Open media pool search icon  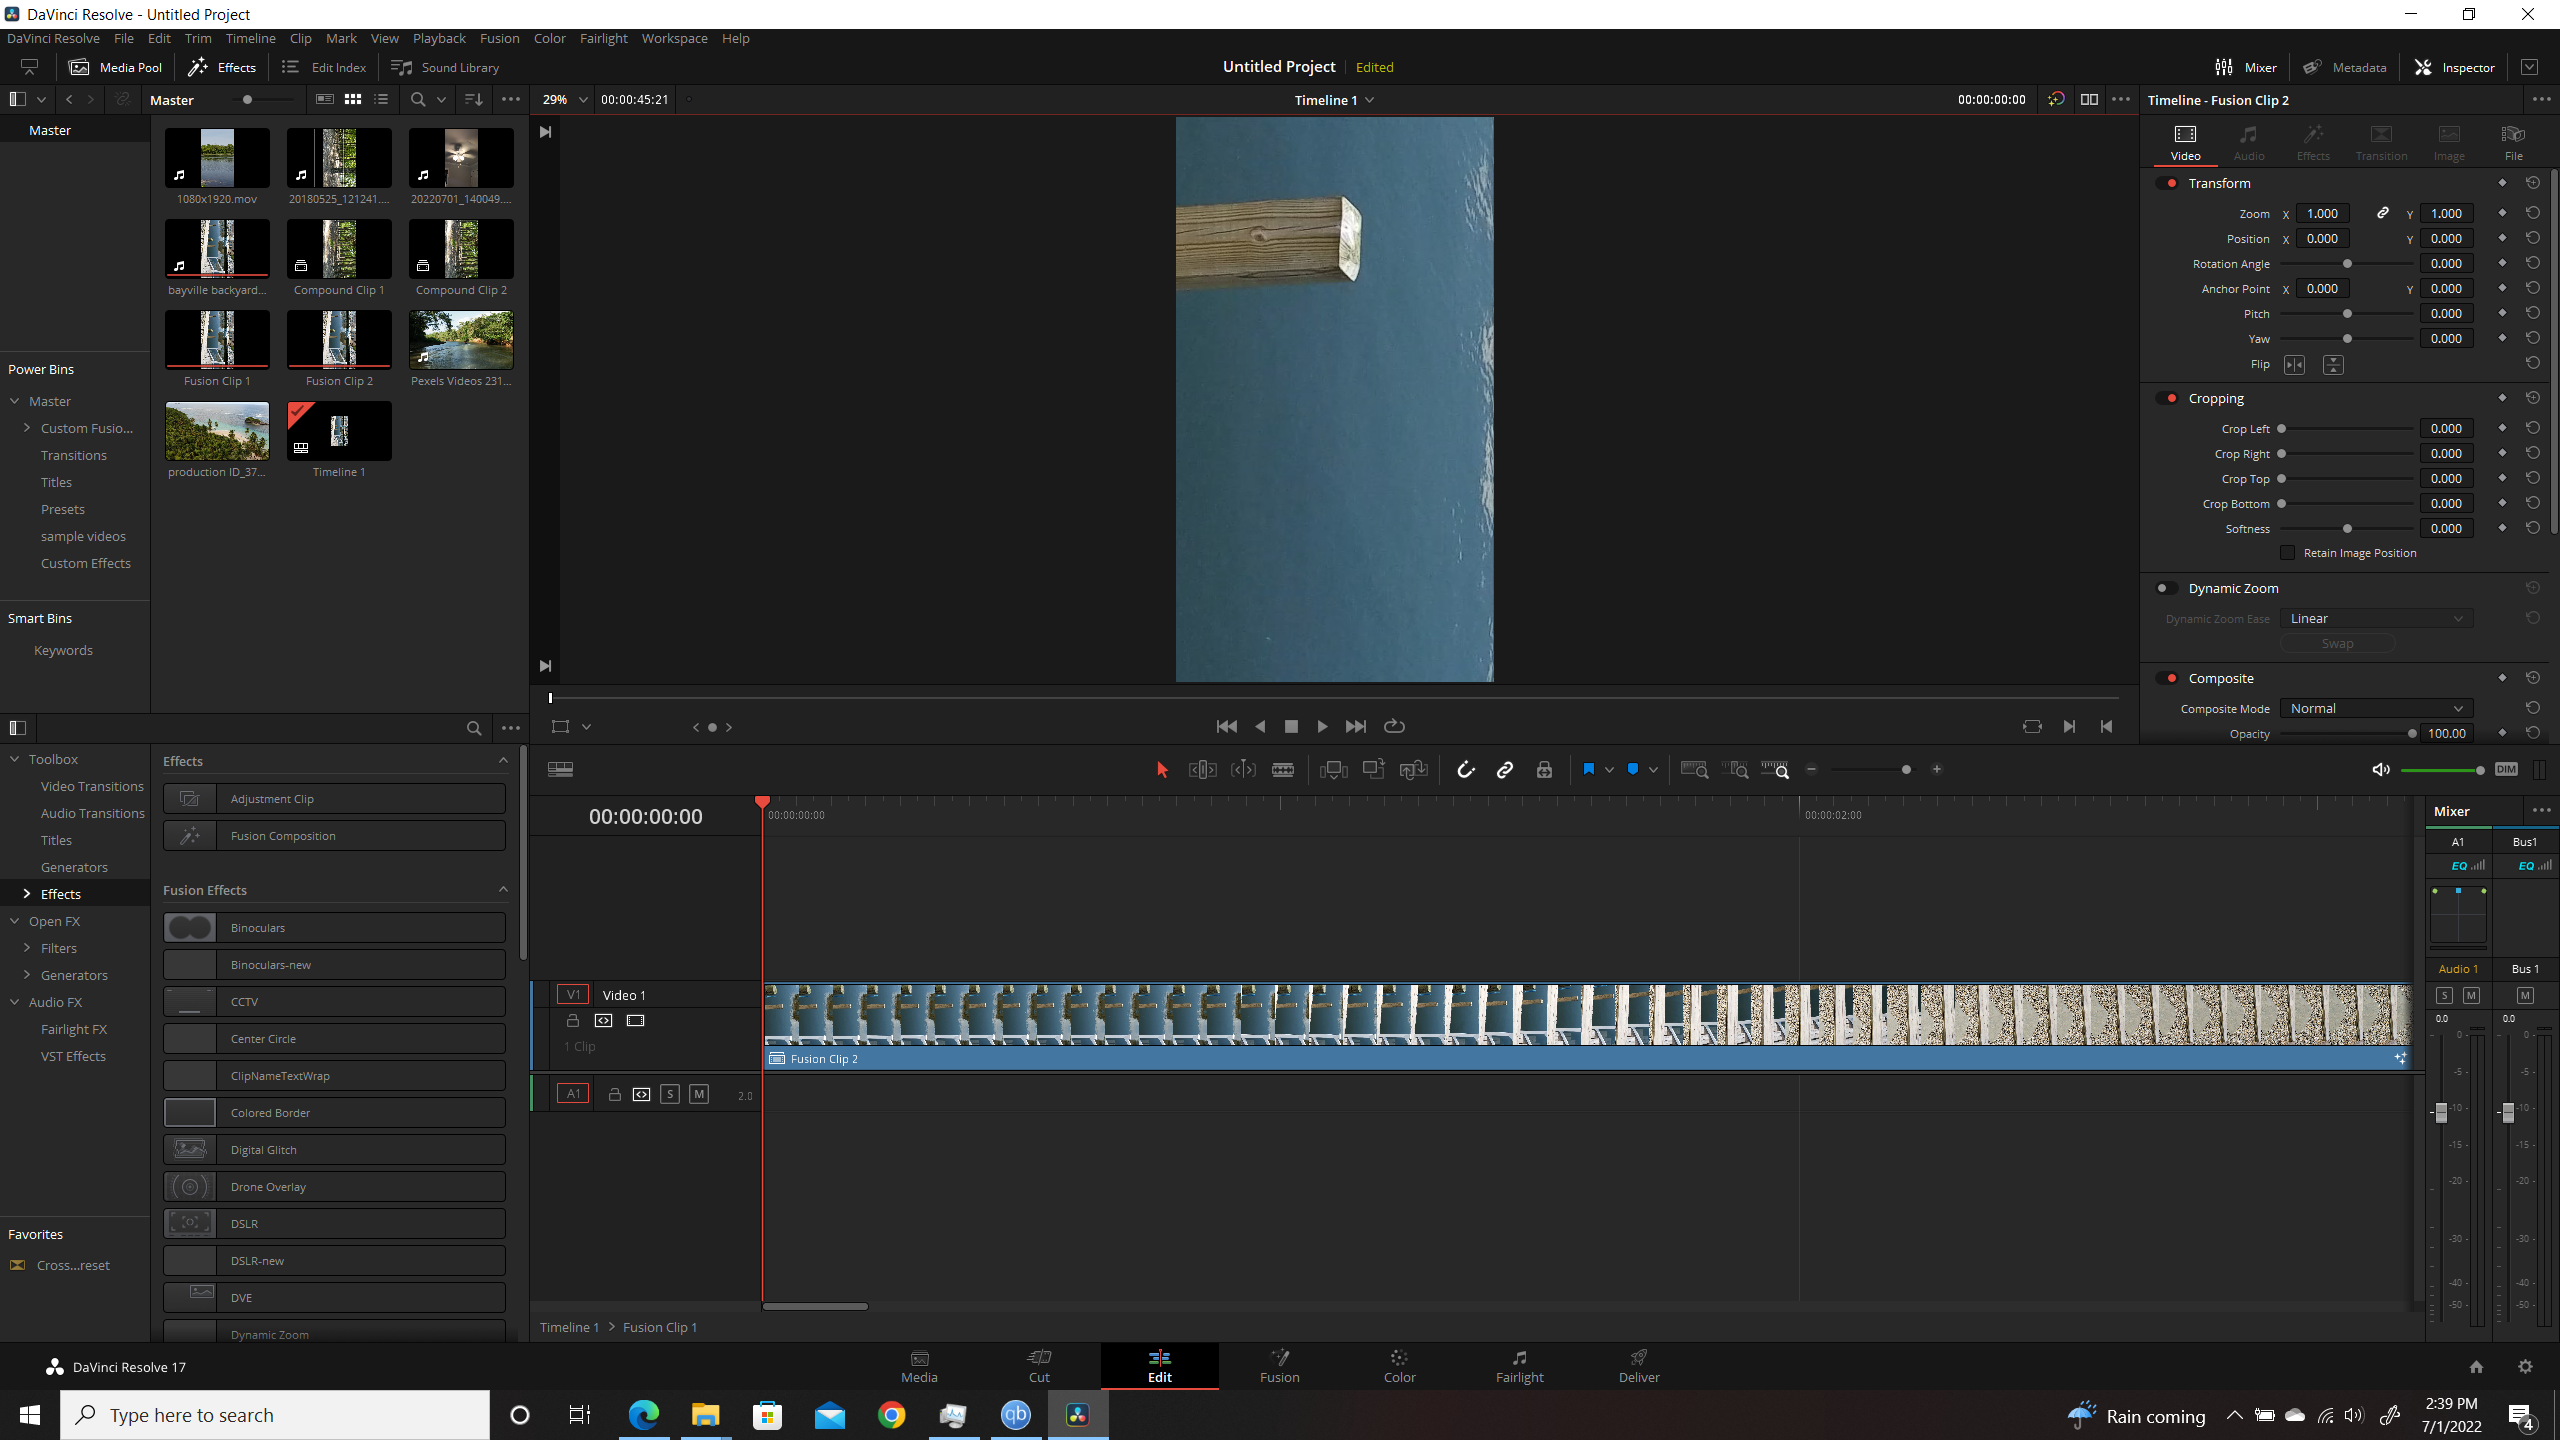[x=418, y=99]
